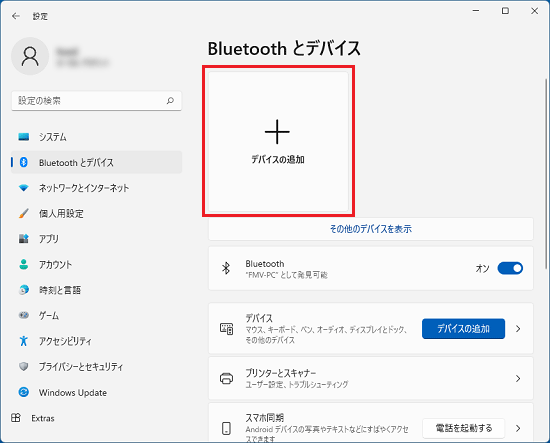Screen dimensions: 550x443
Task: Focus the 設定の検索 search field
Action: (x=96, y=101)
